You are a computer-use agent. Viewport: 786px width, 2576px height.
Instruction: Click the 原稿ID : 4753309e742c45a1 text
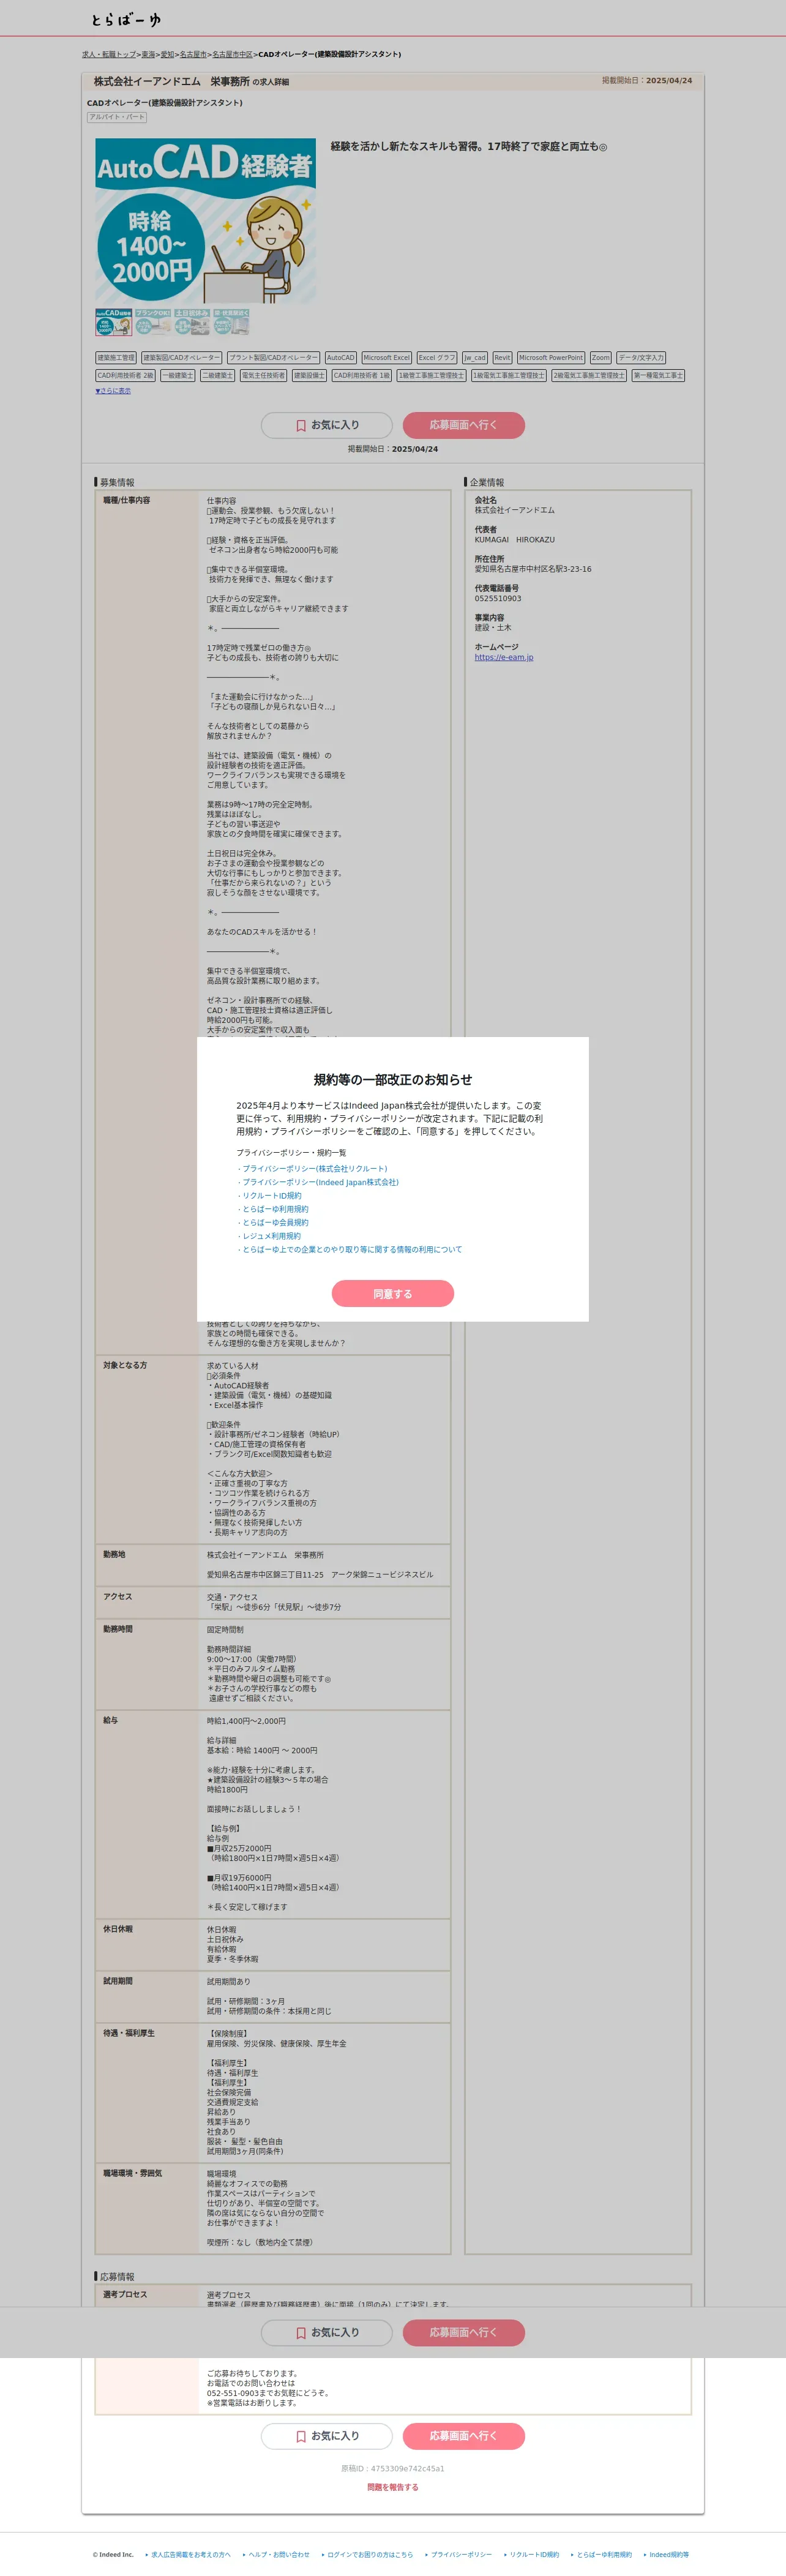pos(393,2468)
